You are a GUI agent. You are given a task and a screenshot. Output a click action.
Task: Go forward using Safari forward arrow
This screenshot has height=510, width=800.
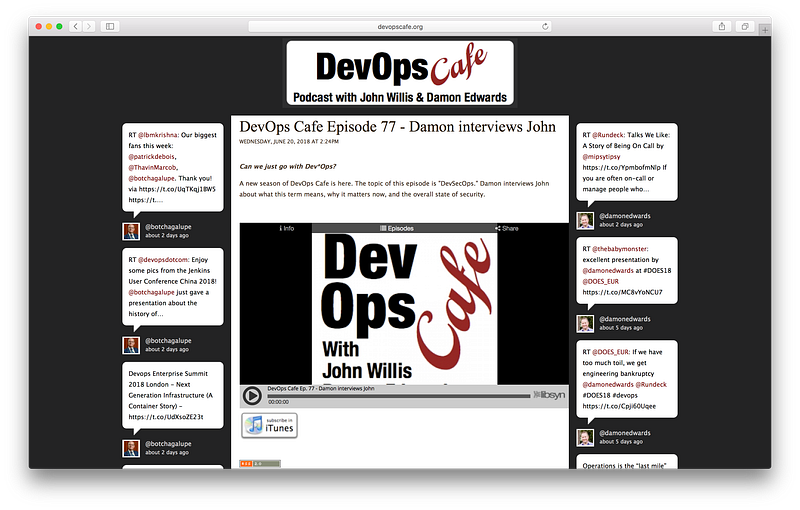(x=89, y=27)
